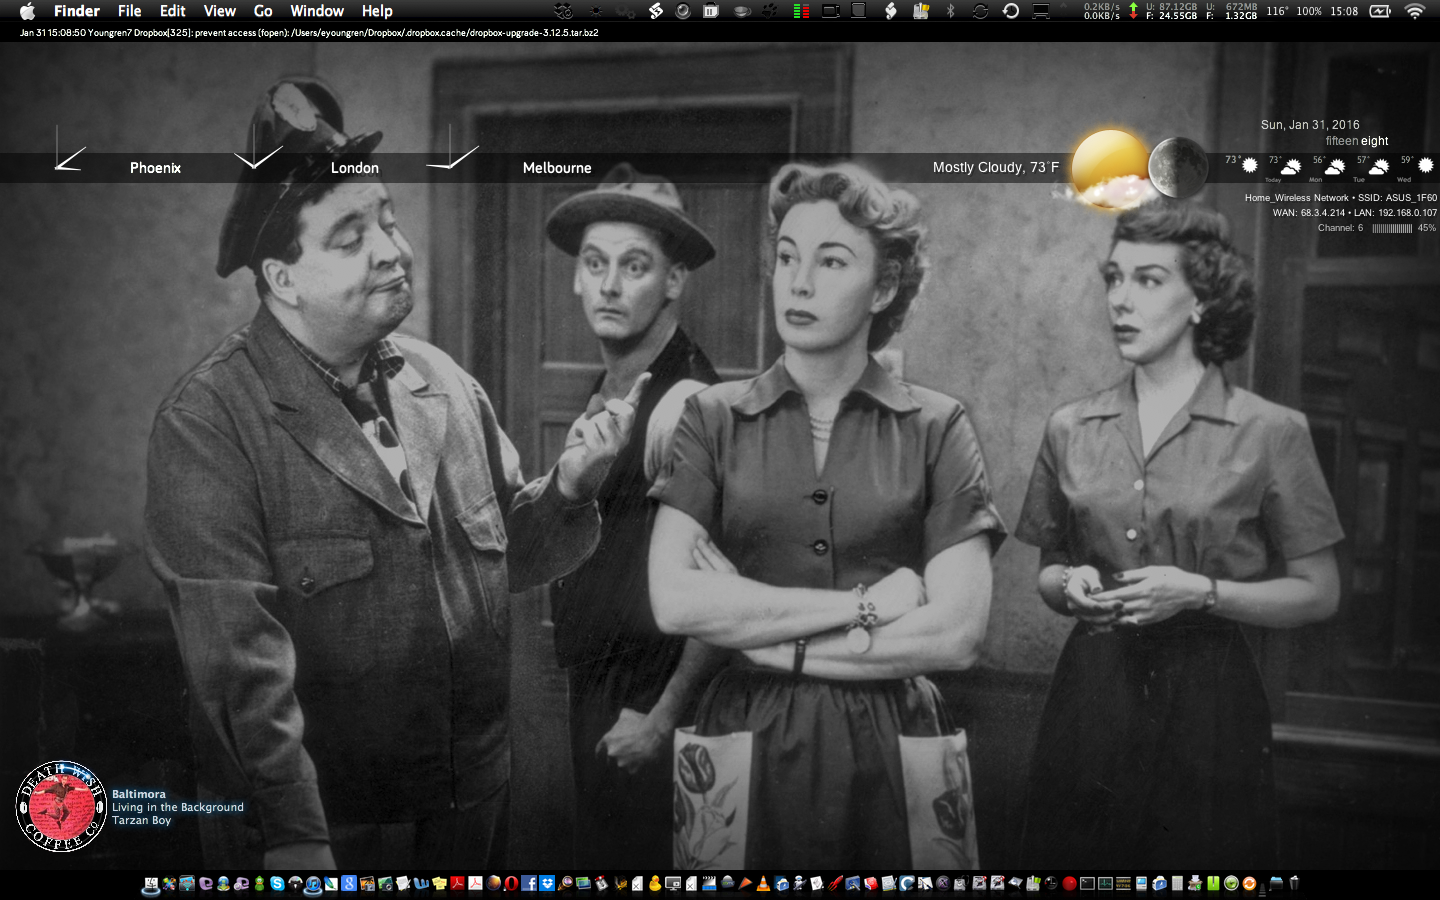Click the network speed KB/s readout

click(x=1102, y=11)
